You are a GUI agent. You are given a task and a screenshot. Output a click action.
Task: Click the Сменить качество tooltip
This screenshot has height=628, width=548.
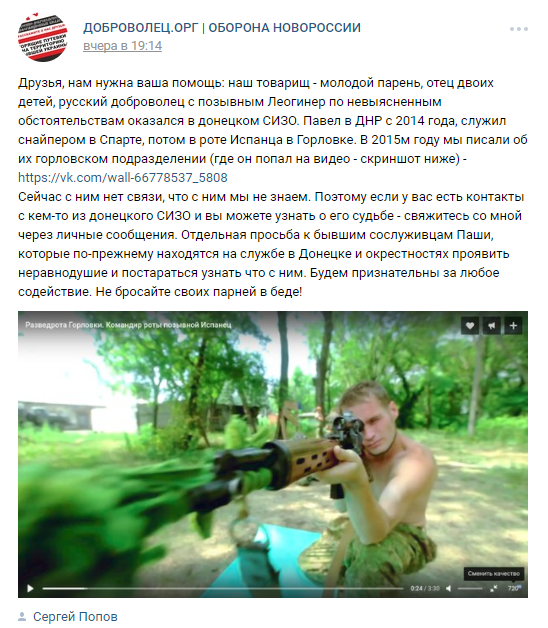tap(494, 574)
